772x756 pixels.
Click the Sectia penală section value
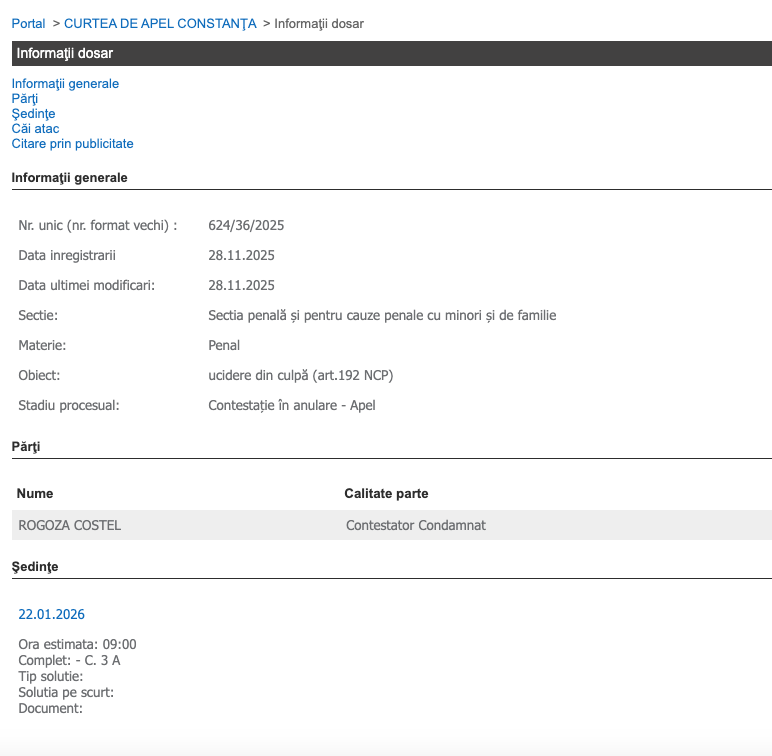click(x=381, y=316)
